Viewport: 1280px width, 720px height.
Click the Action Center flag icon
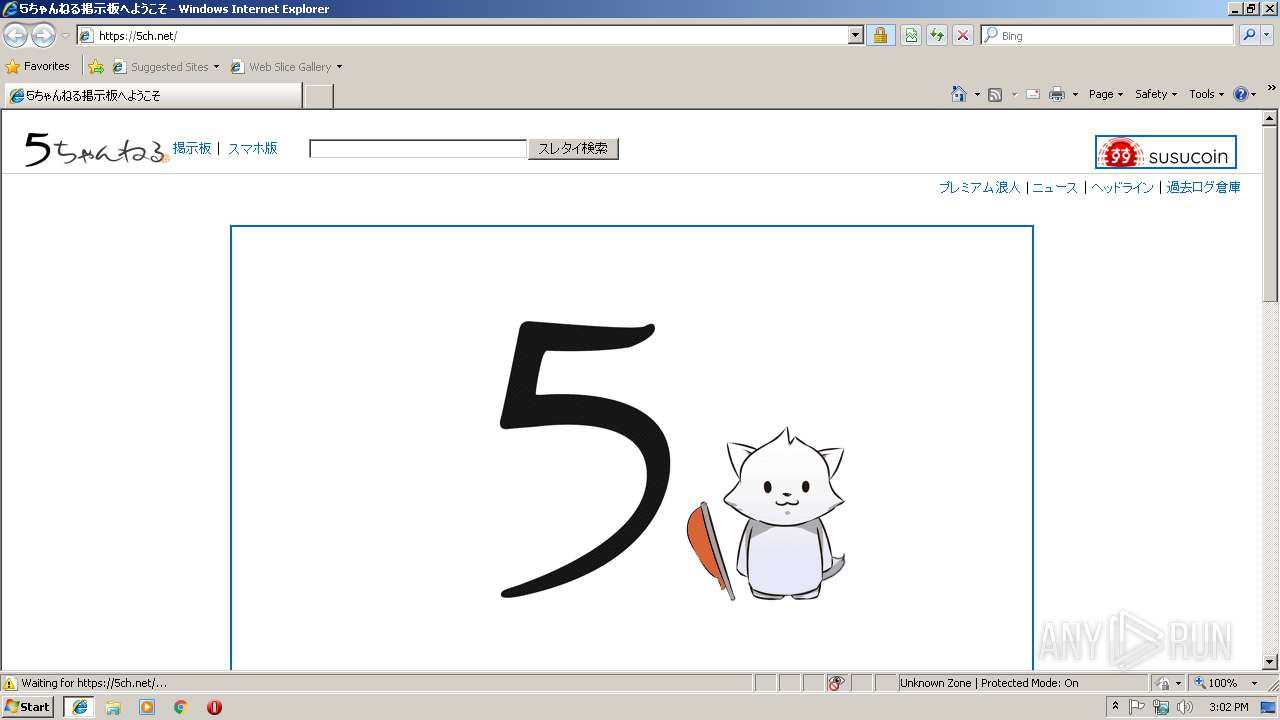(x=1137, y=707)
